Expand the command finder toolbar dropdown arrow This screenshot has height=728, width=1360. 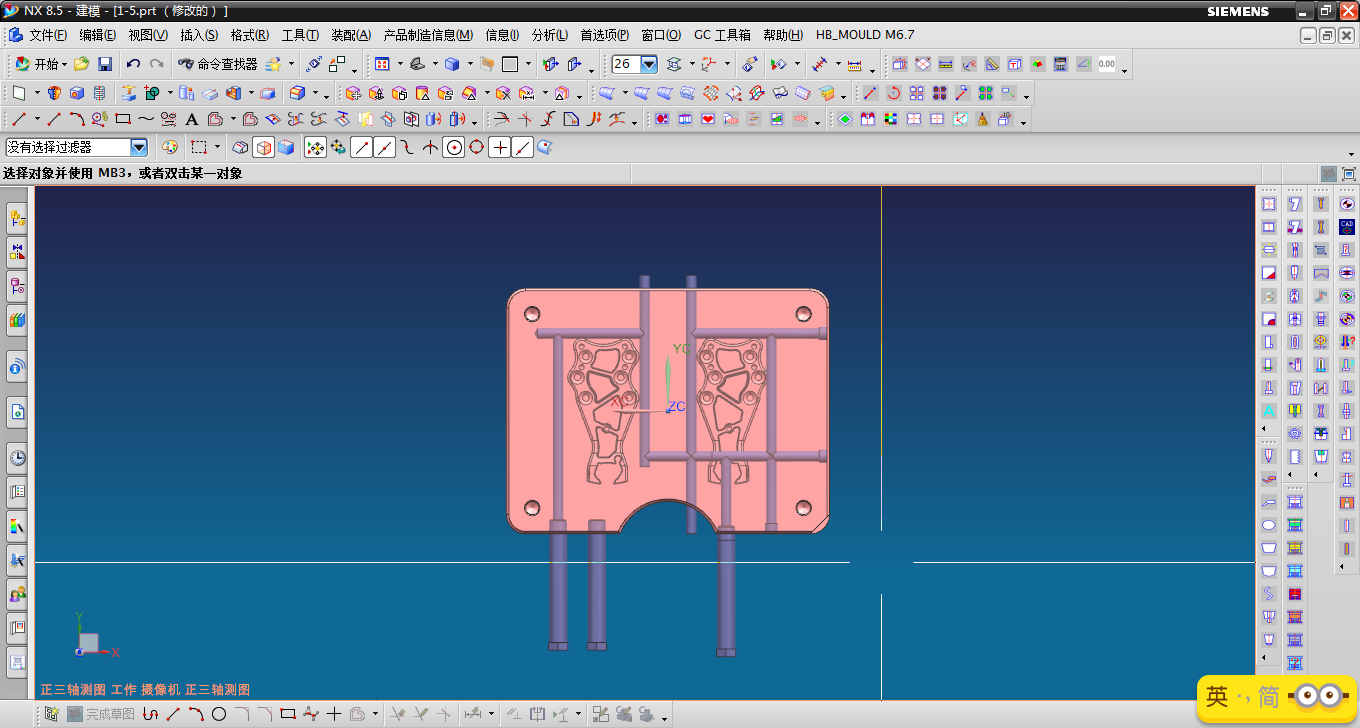(291, 64)
